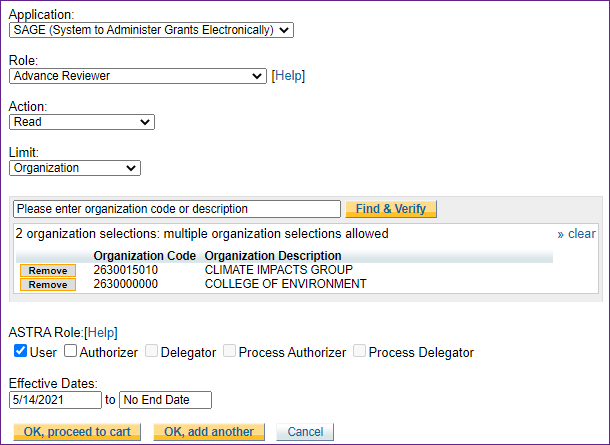Toggle the Process Delegator checkbox
The image size is (610, 445).
click(x=359, y=352)
